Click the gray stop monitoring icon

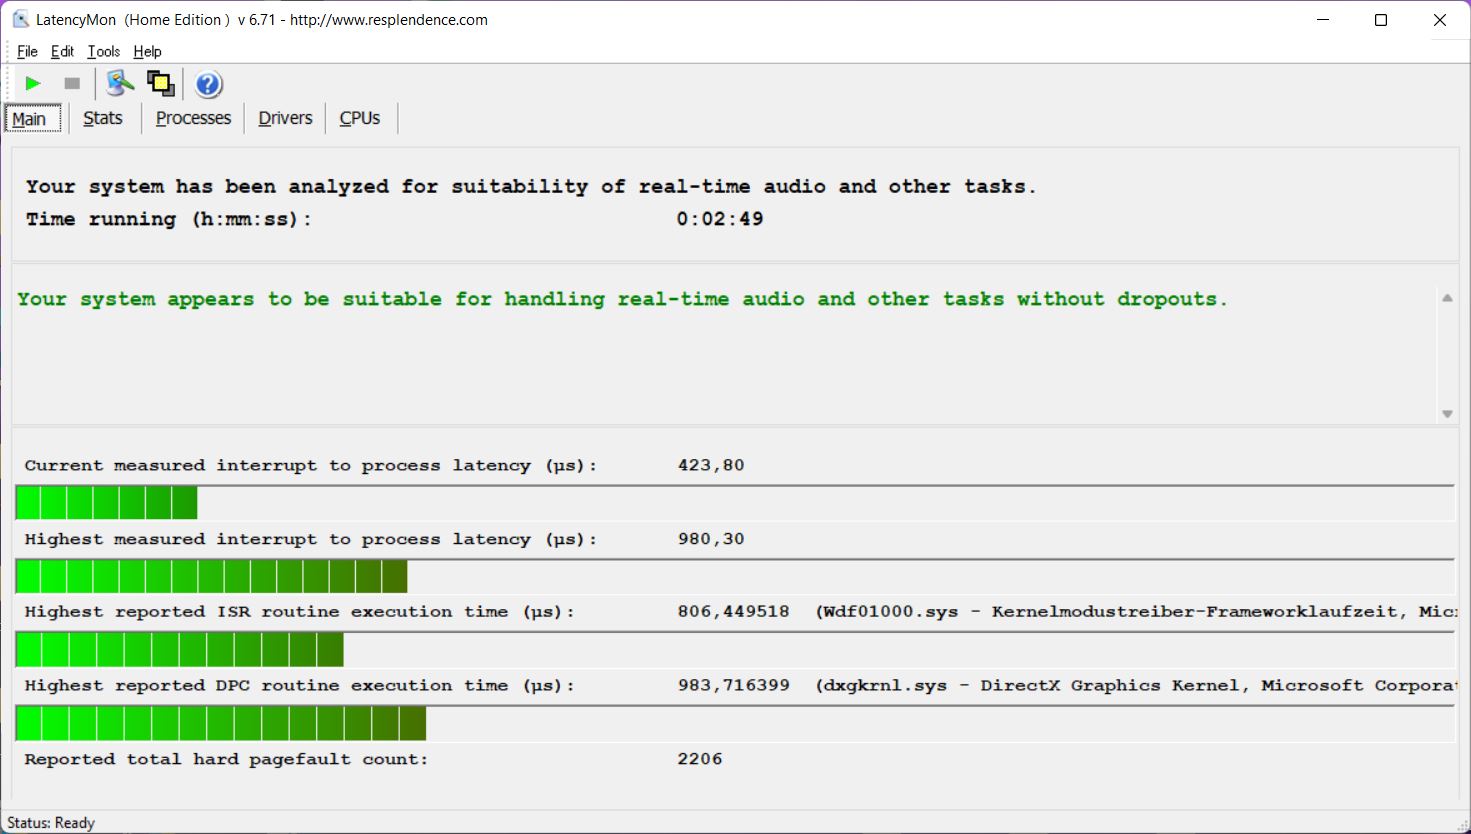point(72,84)
